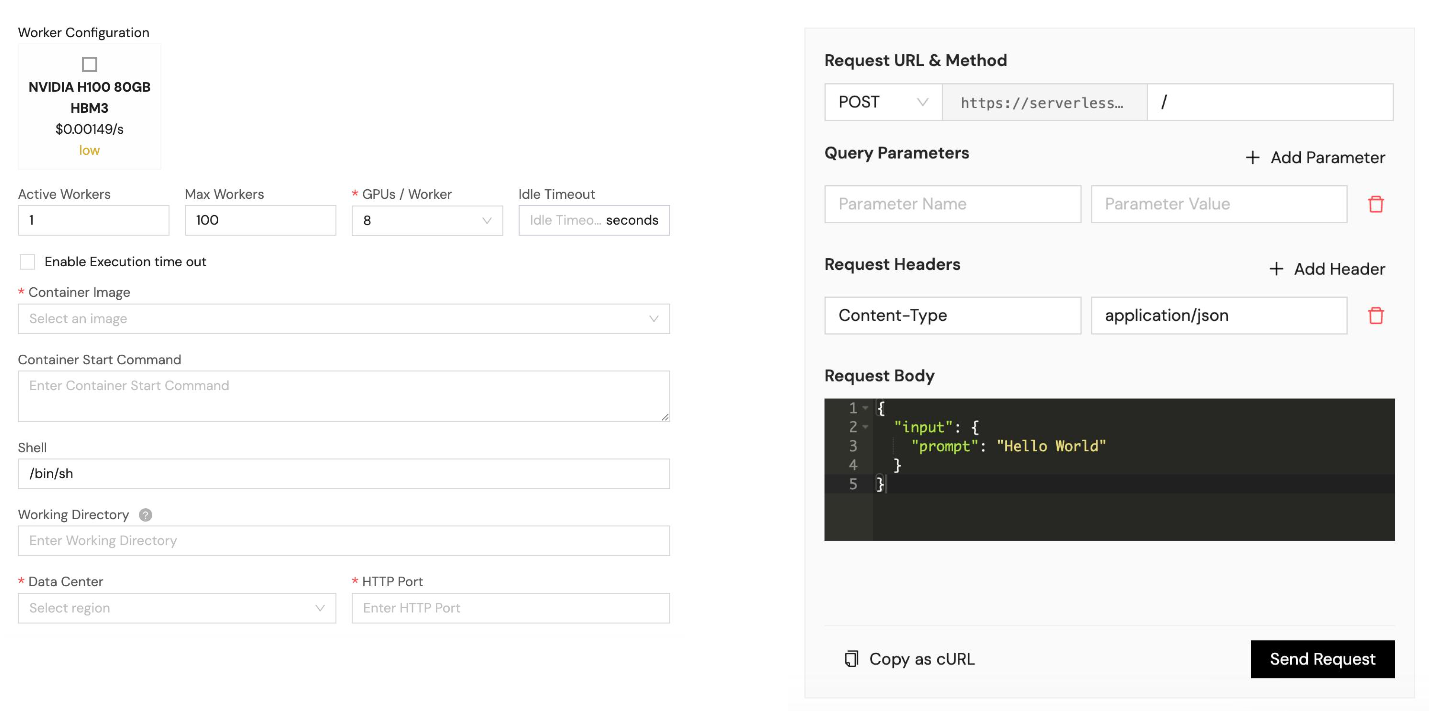Click the "input" key in request body
Image resolution: width=1436 pixels, height=723 pixels.
(923, 427)
